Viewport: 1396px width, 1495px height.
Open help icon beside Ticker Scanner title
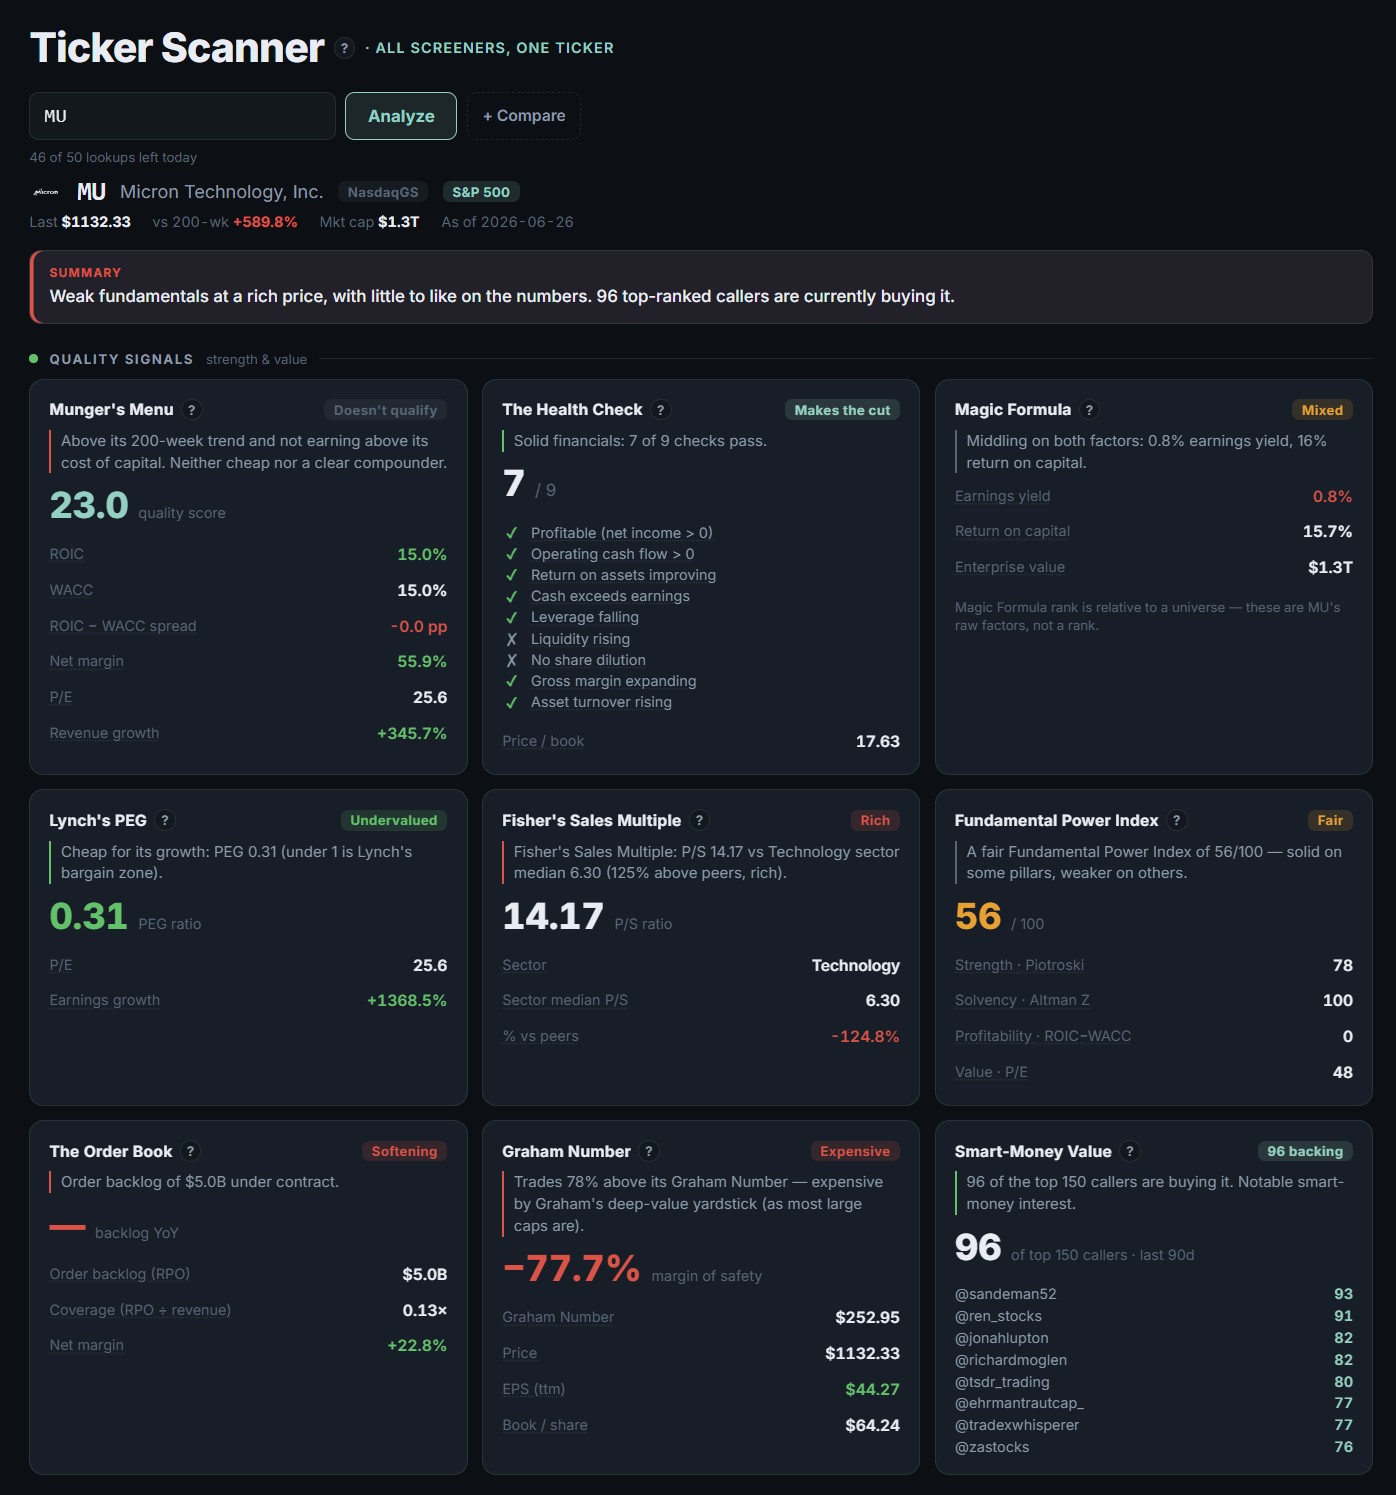point(344,48)
